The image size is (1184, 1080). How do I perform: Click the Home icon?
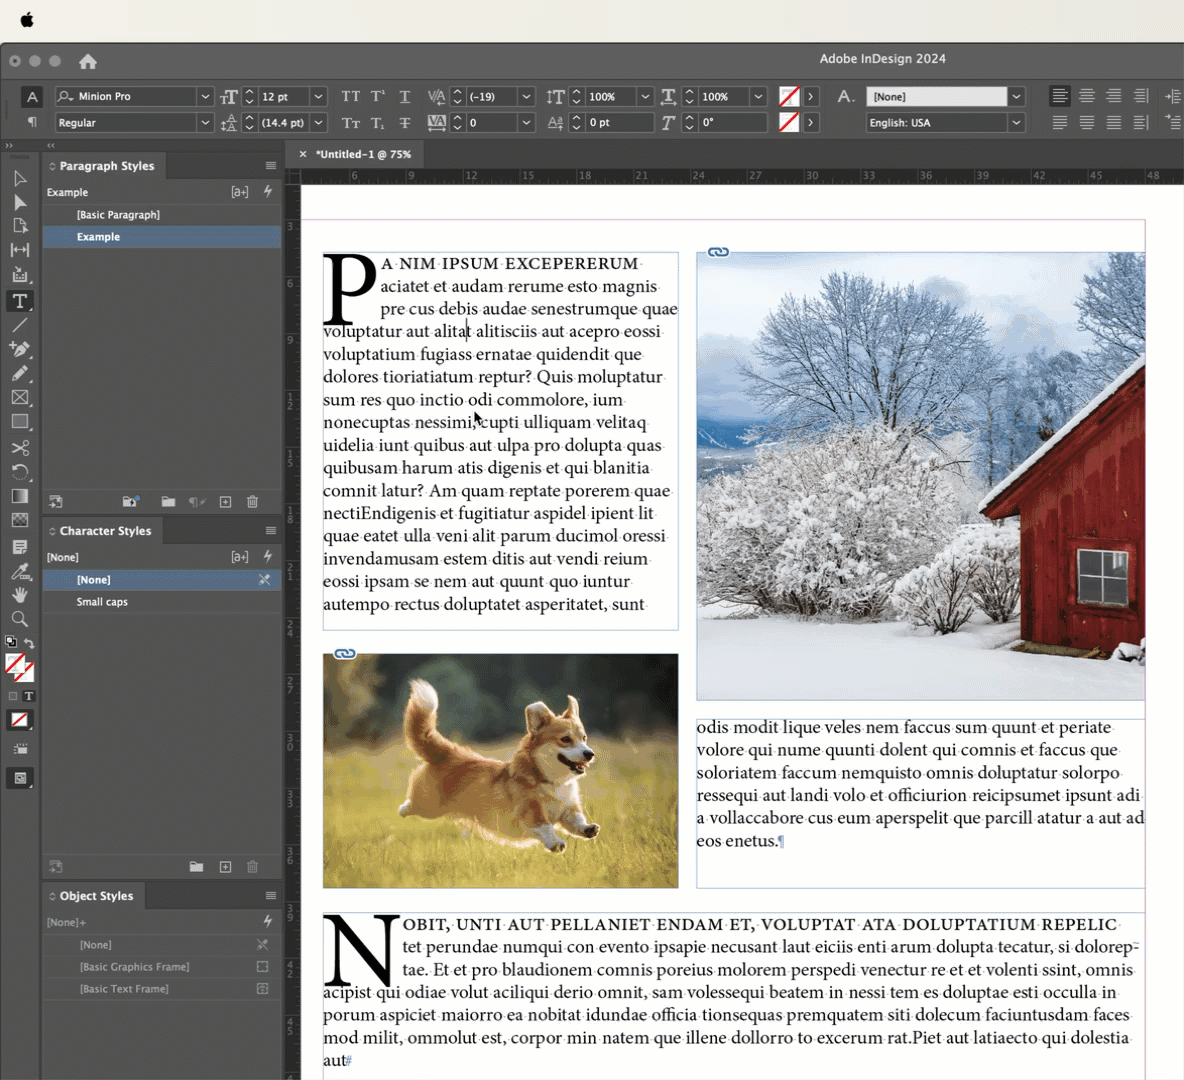point(88,62)
